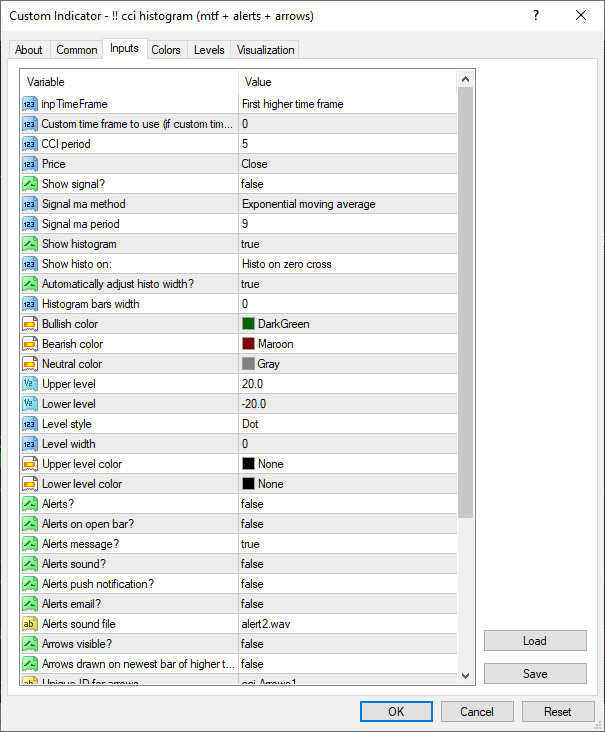605x732 pixels.
Task: Click the double-type icon beside Upper level
Action: pyautogui.click(x=29, y=384)
